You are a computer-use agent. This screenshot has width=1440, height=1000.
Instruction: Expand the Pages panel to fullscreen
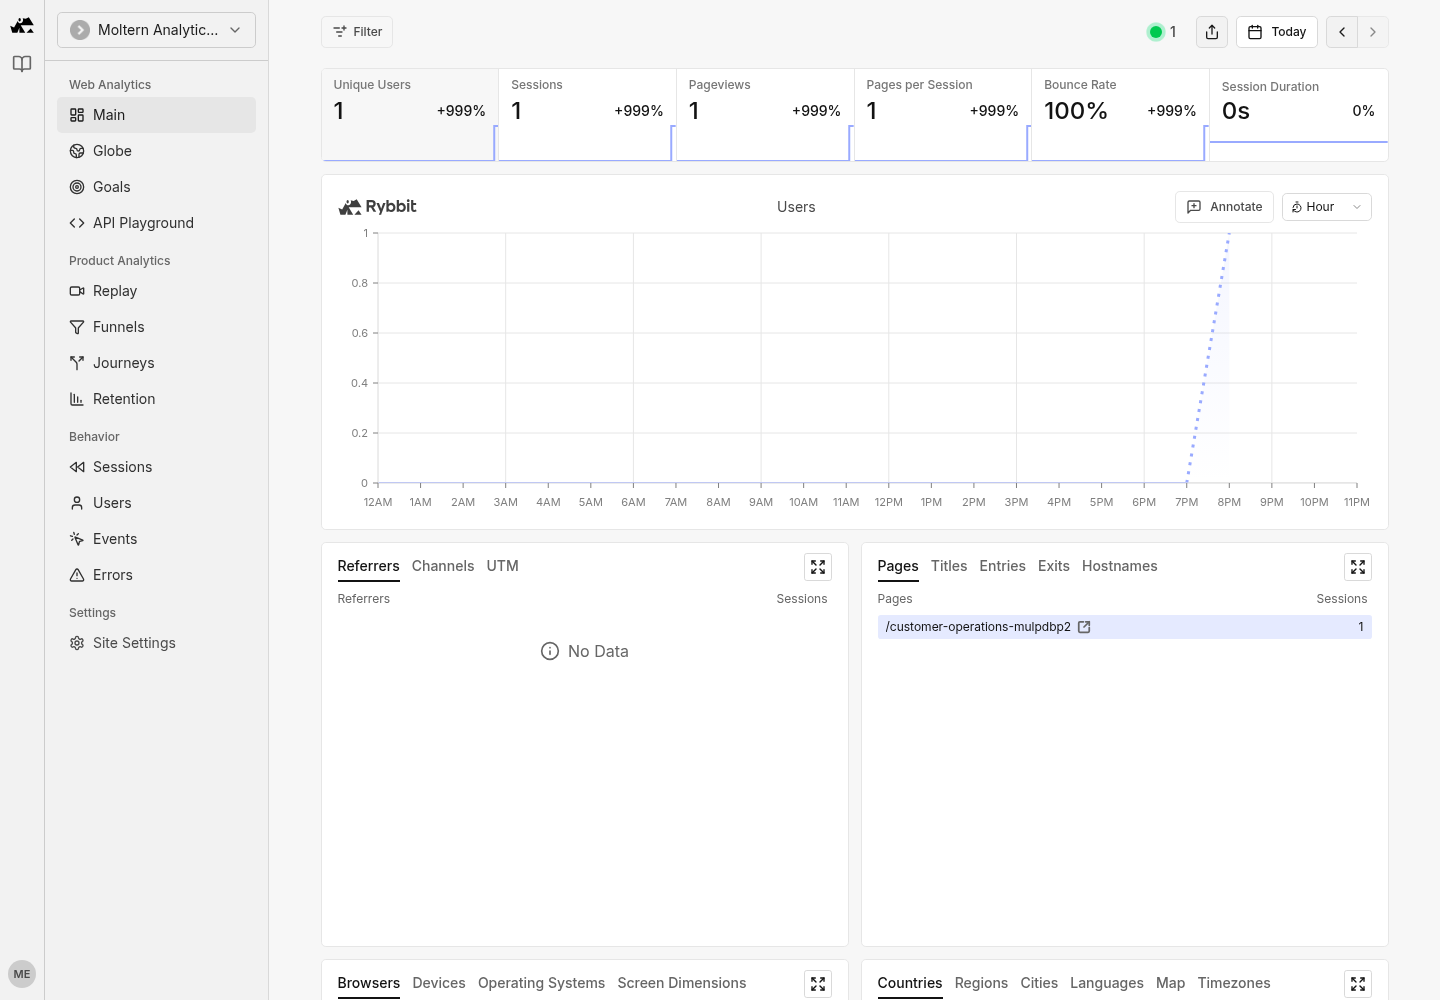1358,567
